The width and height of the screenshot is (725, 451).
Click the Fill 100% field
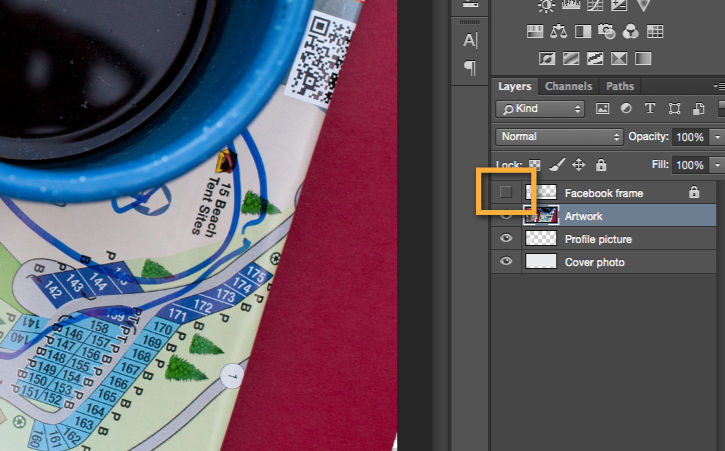(691, 165)
